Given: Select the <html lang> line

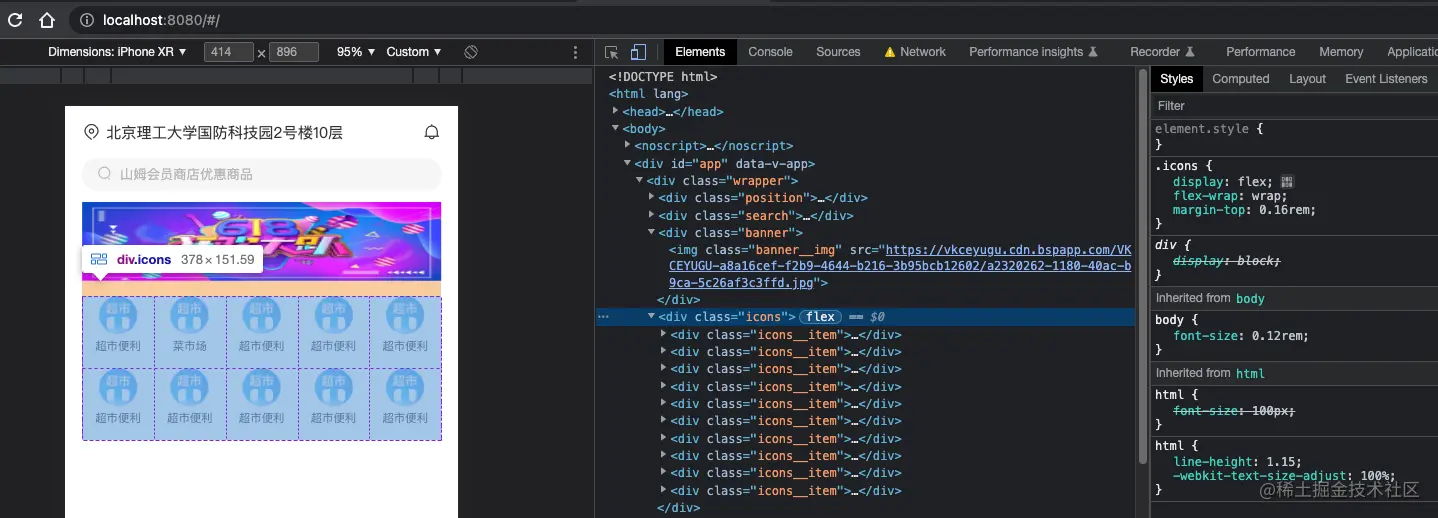Looking at the screenshot, I should (x=649, y=94).
